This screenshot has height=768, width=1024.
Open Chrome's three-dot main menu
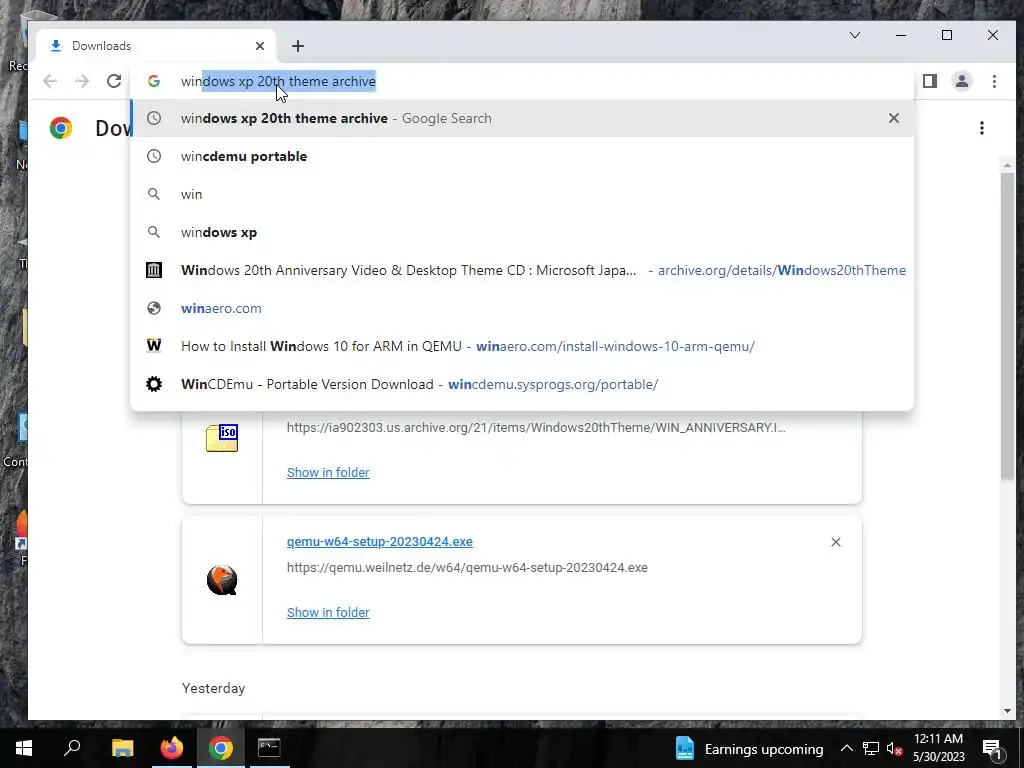tap(994, 81)
